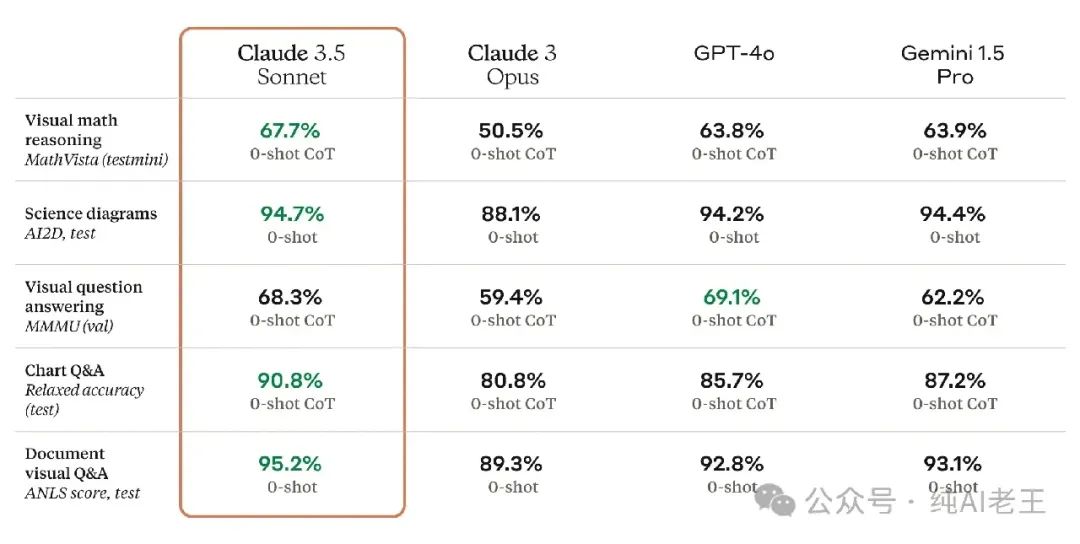
Task: Select the Gemini 1.5 Pro column header
Action: pyautogui.click(x=955, y=65)
